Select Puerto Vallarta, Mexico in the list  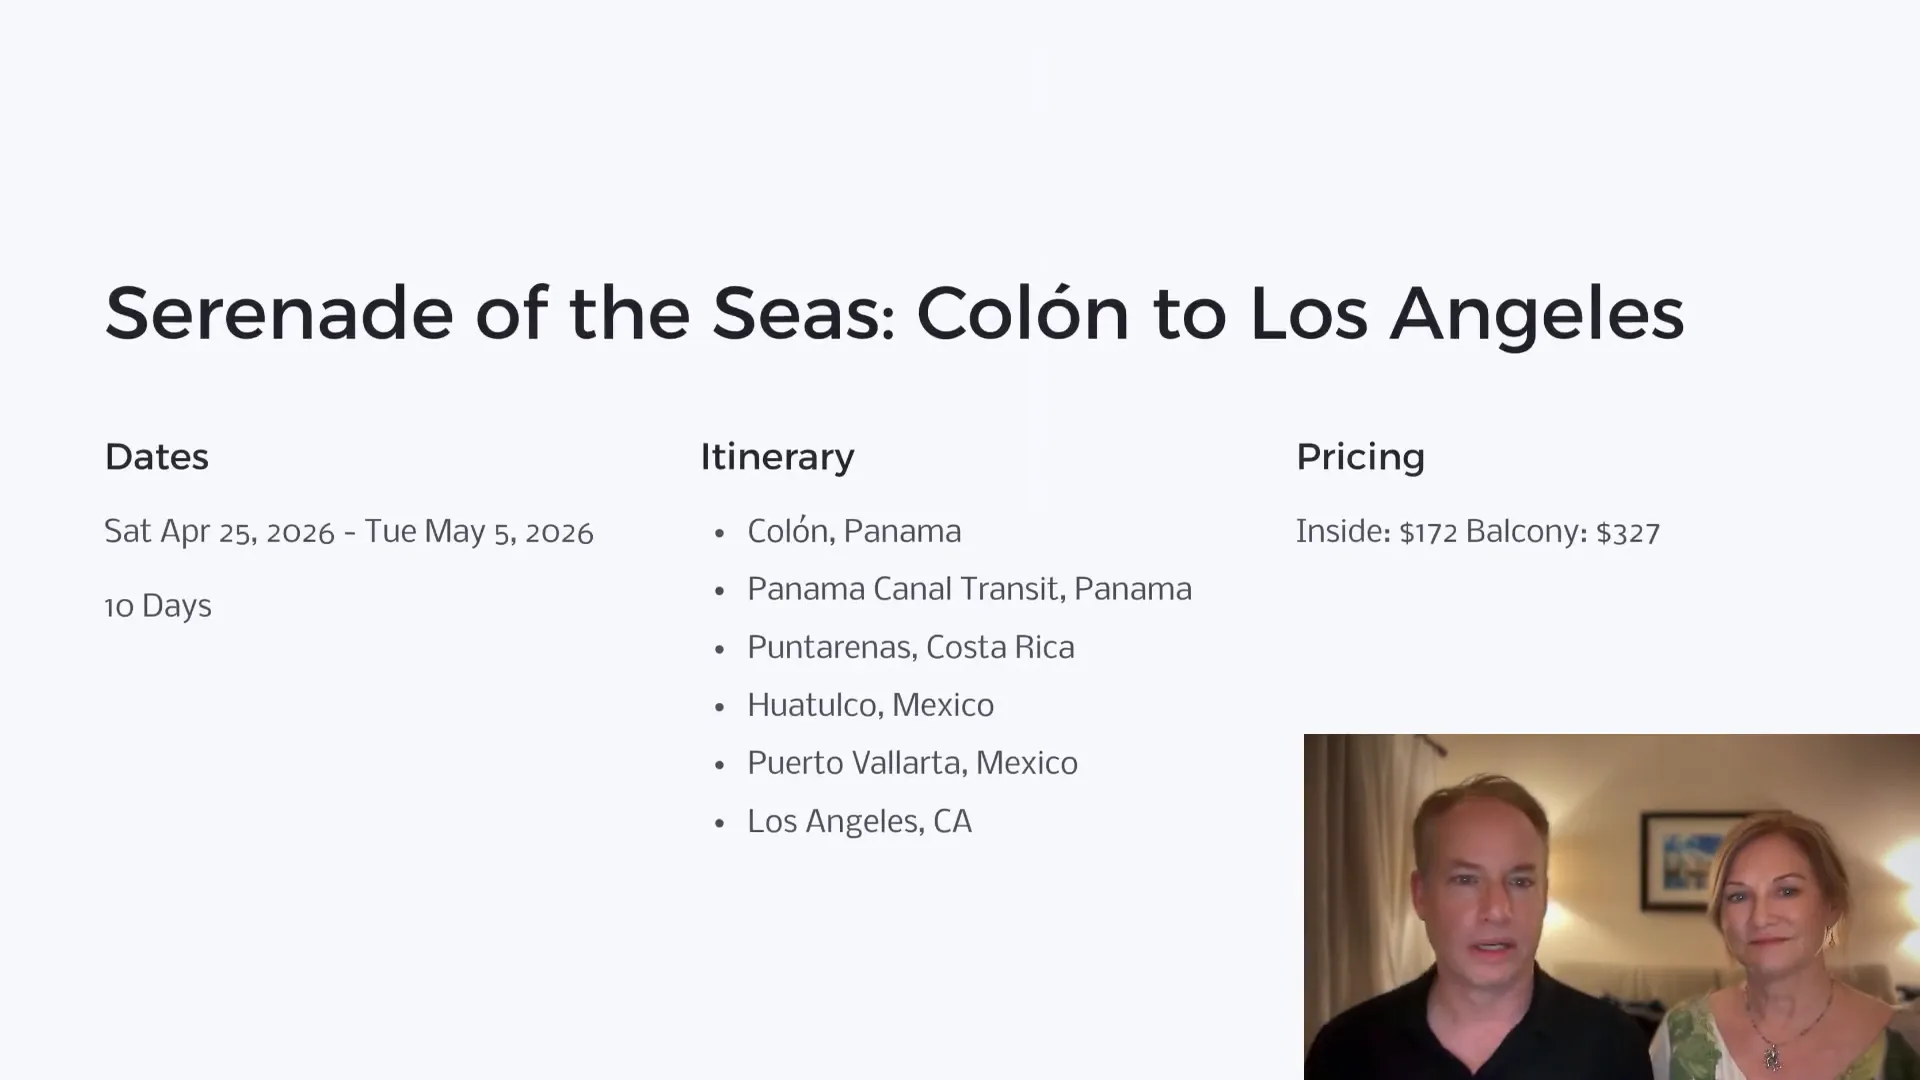click(912, 763)
